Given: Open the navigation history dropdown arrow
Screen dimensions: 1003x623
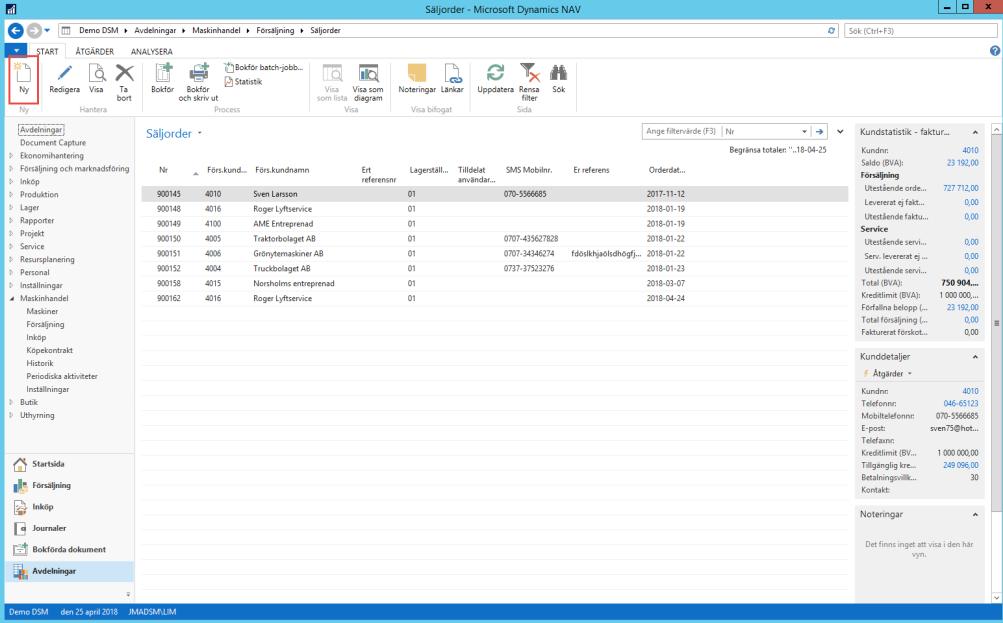Looking at the screenshot, I should tap(47, 30).
